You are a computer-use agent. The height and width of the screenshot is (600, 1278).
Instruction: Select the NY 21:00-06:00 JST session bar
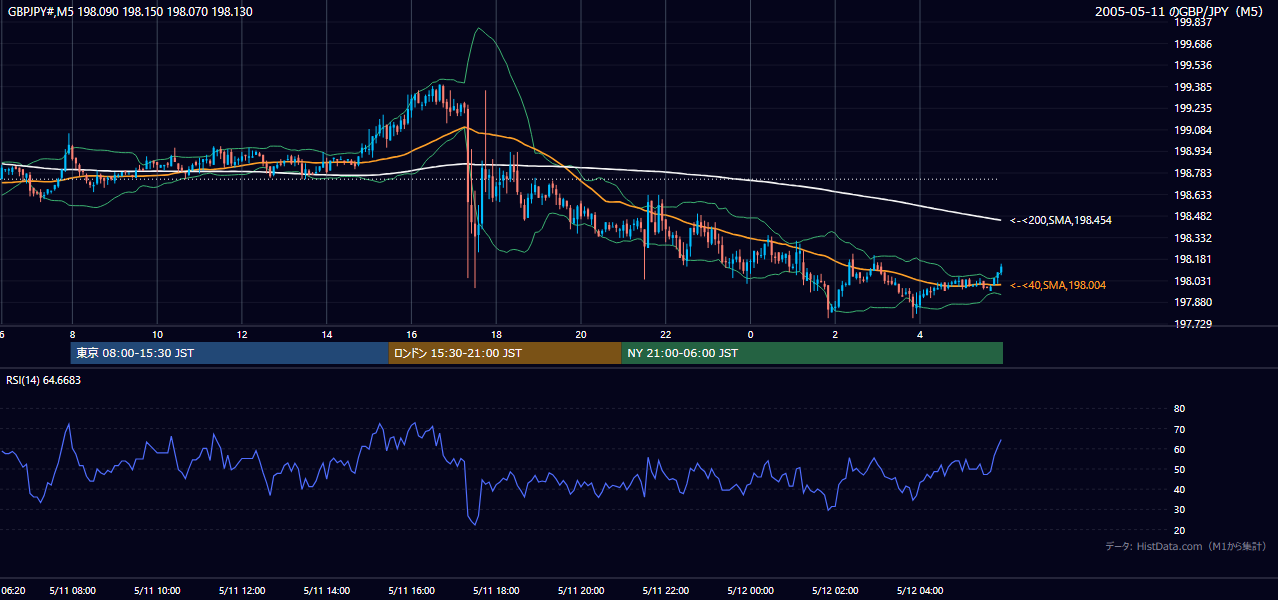pyautogui.click(x=812, y=353)
